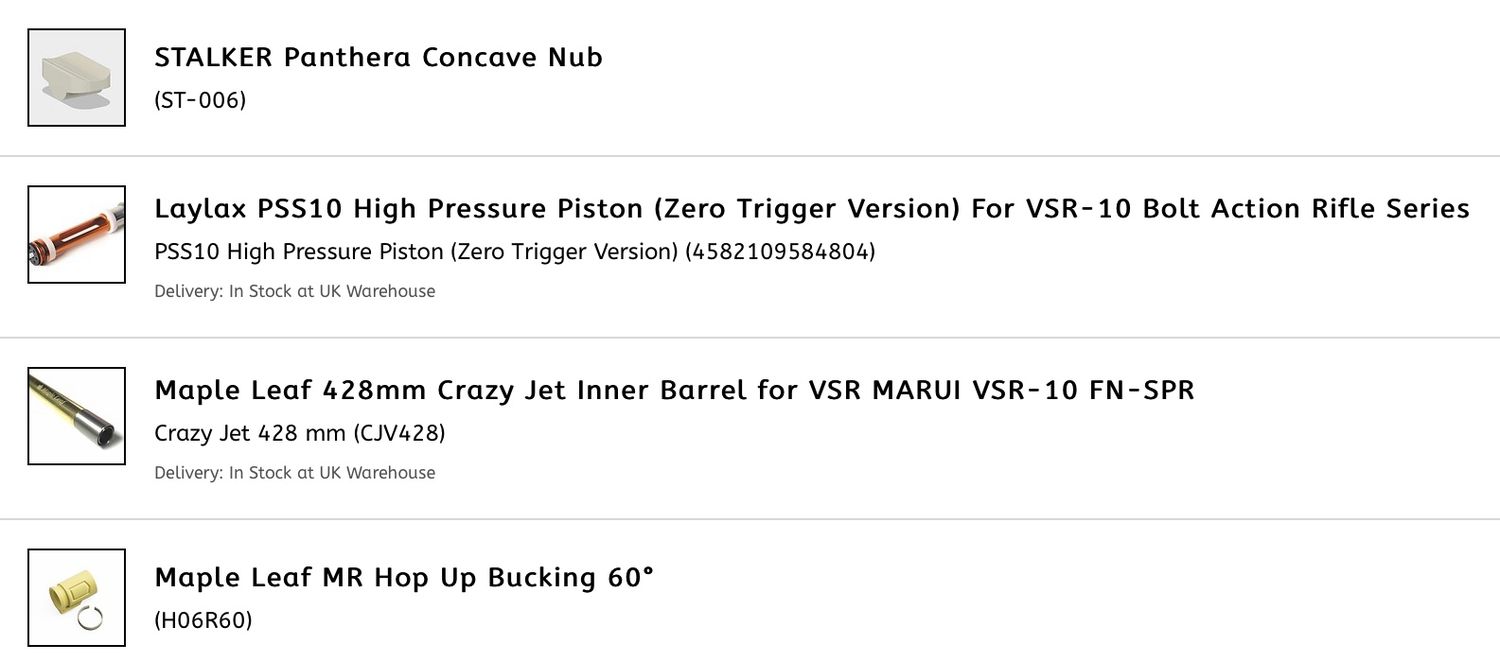Click "UK Warehouse" under the Crazy Jet barrel
This screenshot has width=1500, height=662.
377,472
